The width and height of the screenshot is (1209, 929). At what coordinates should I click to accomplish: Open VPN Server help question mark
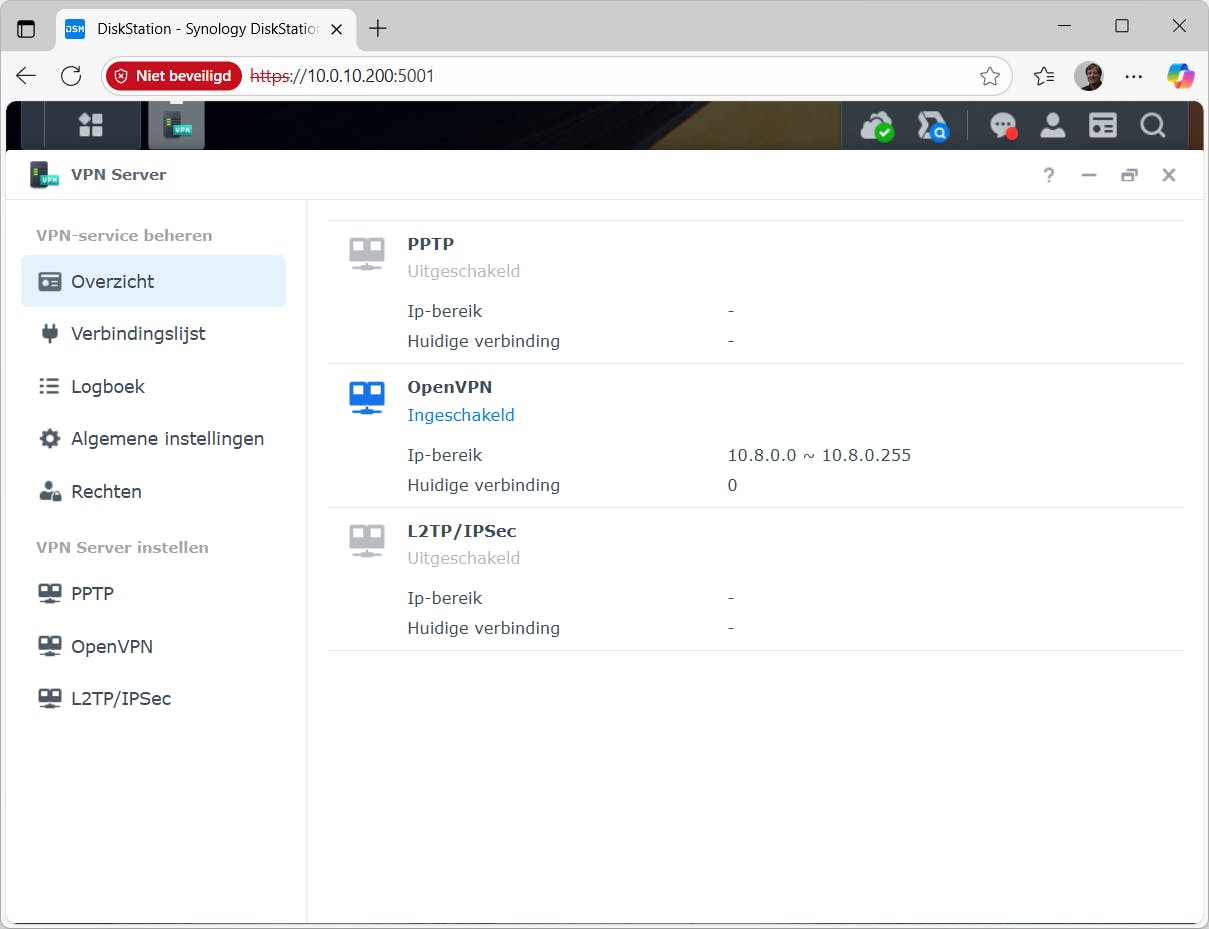point(1049,175)
